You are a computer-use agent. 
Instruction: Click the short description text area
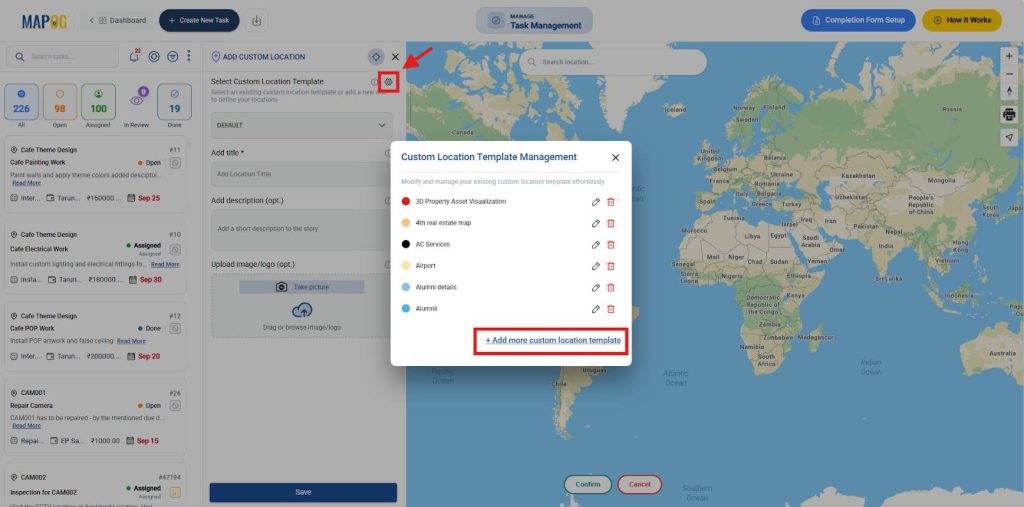(301, 229)
